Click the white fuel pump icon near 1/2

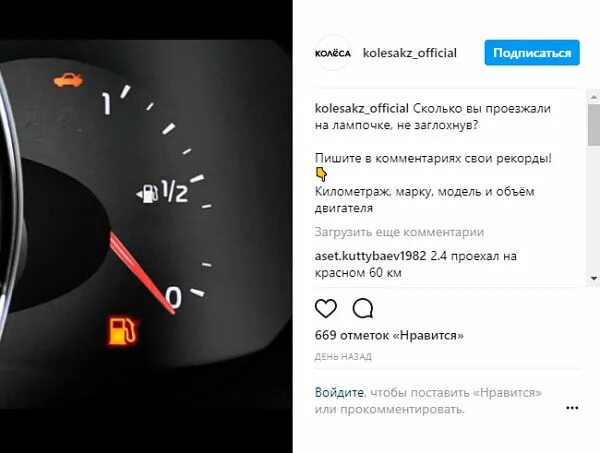(x=147, y=193)
